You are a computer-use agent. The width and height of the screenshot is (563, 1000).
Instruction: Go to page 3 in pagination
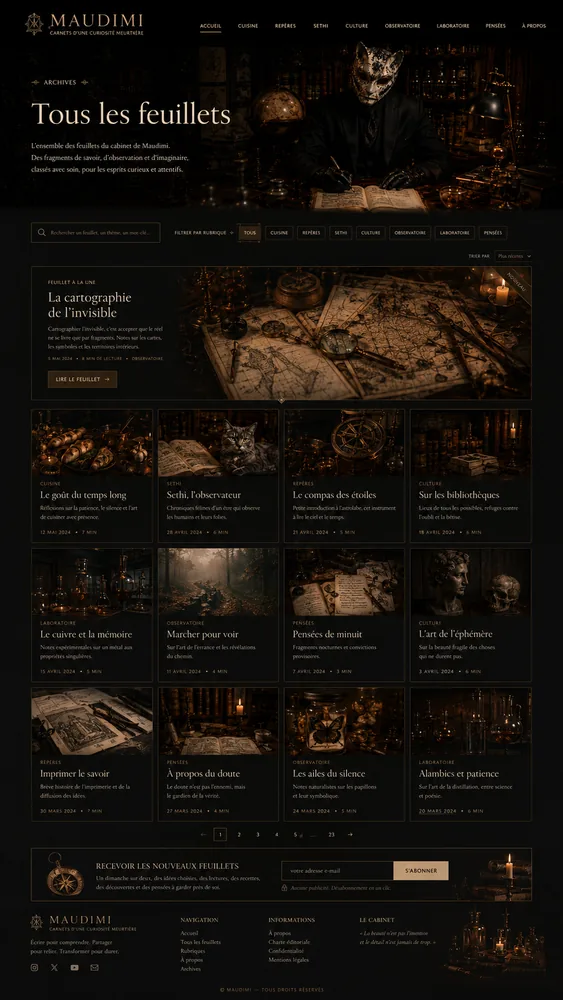click(258, 834)
